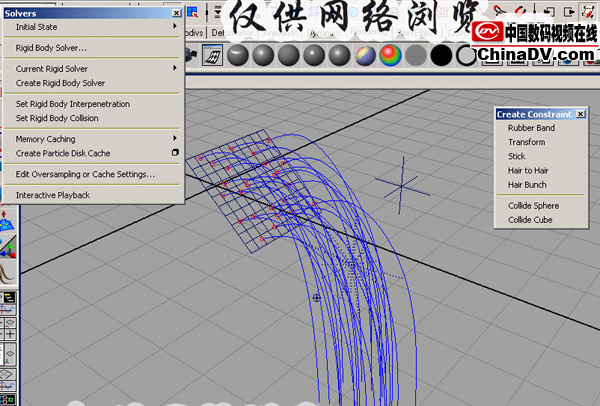This screenshot has height=406, width=600.
Task: Click the first sphere with curved highlight on the shelf
Action: pos(238,55)
